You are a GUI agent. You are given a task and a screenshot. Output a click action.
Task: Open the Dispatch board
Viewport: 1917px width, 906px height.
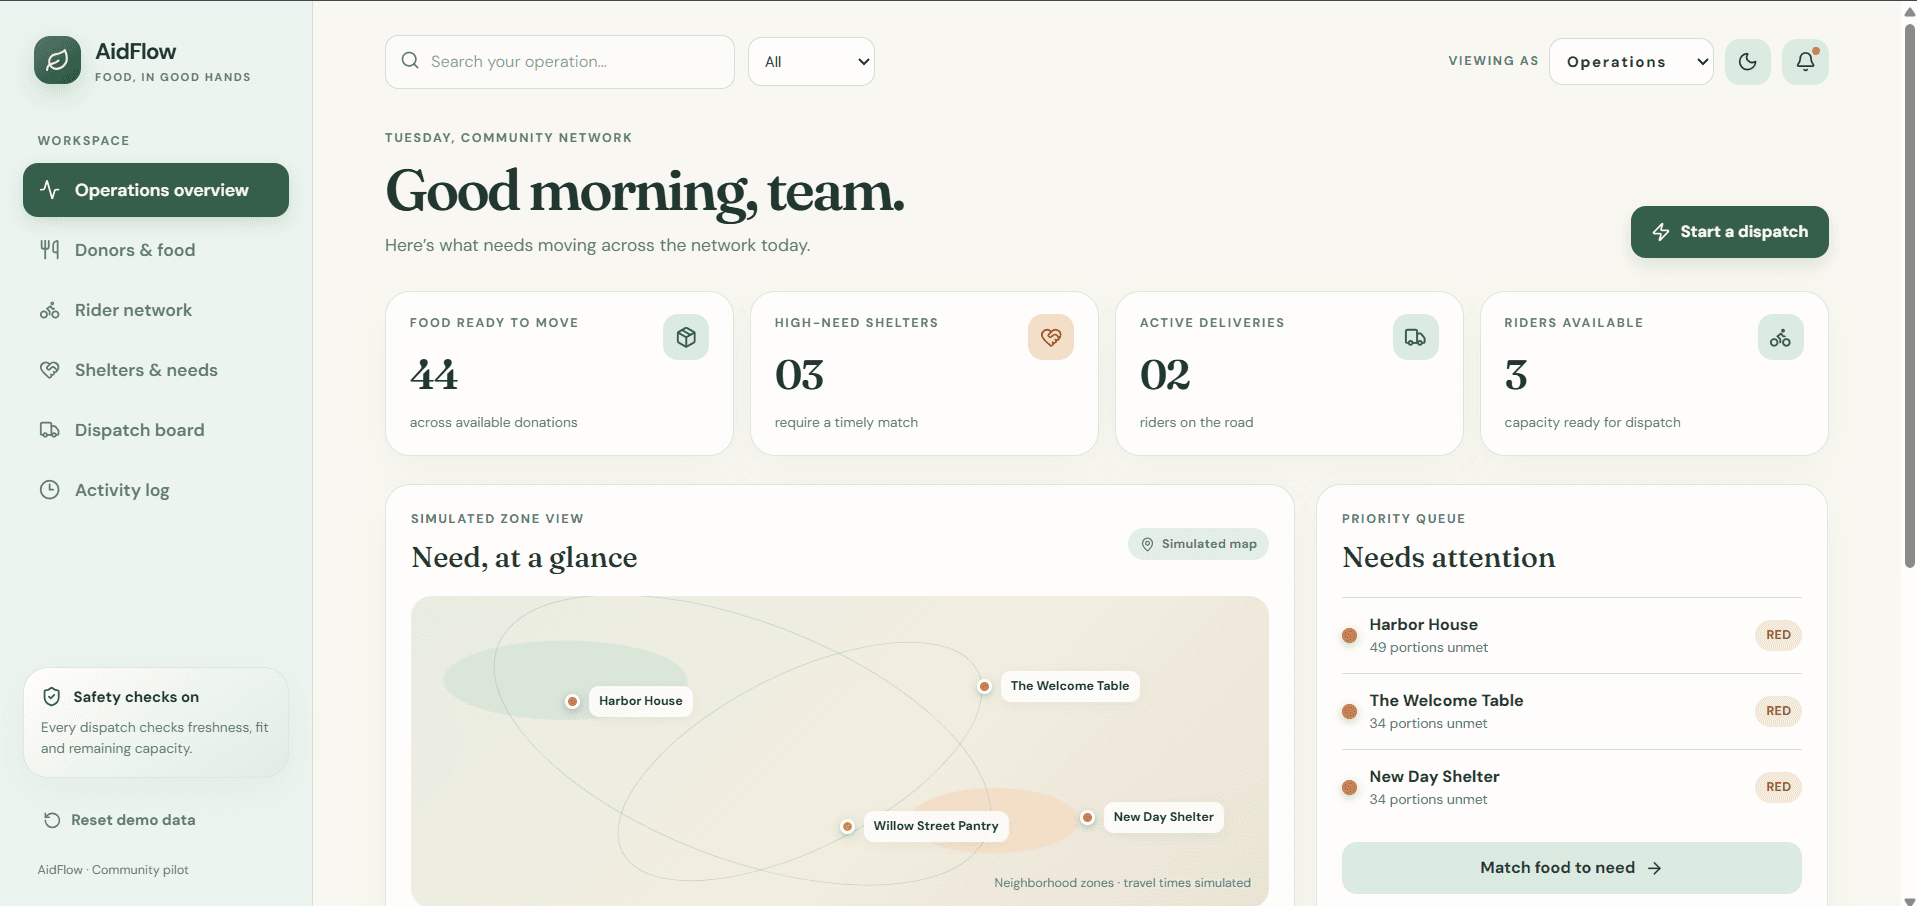(156, 430)
